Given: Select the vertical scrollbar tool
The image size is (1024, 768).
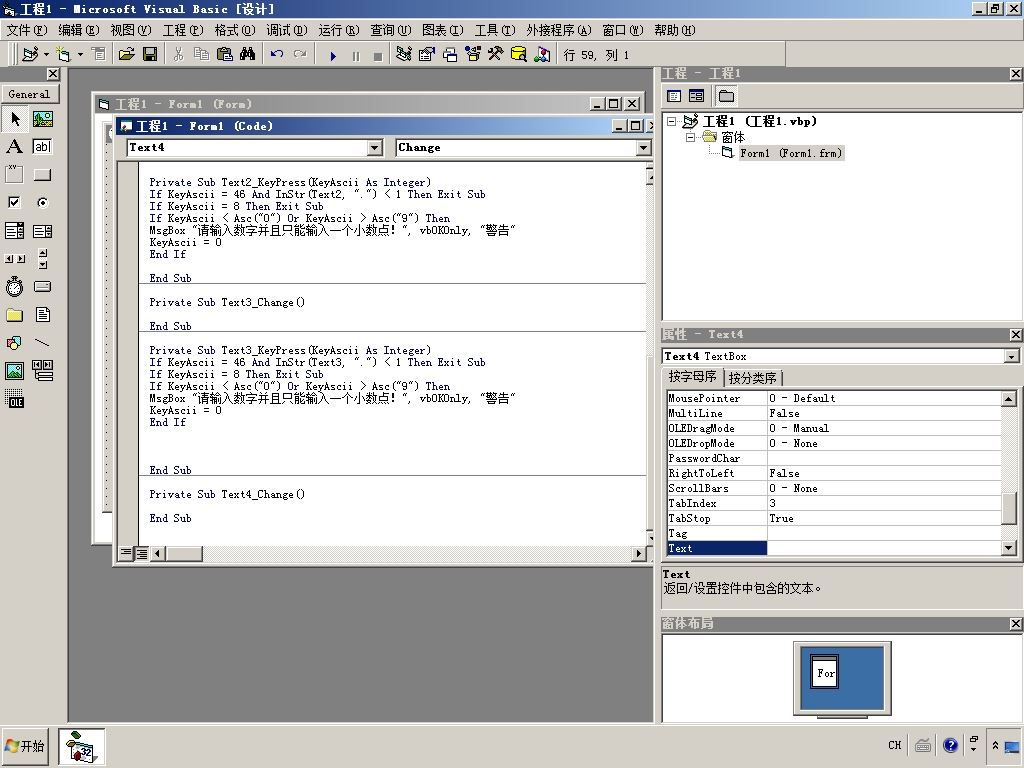Looking at the screenshot, I should [42, 259].
